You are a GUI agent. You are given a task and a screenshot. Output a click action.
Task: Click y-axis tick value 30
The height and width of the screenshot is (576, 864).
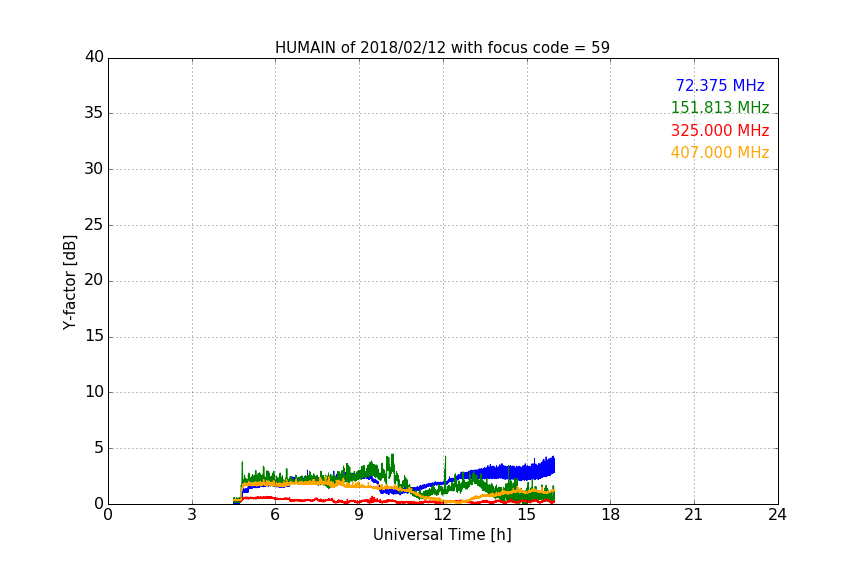[94, 169]
